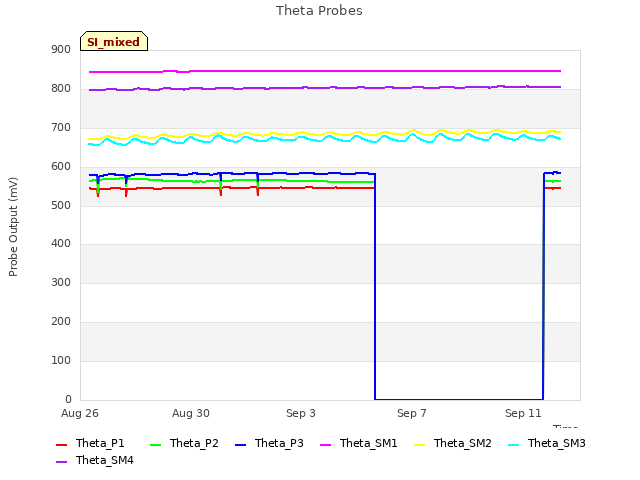Click the 500 y-axis tick label
This screenshot has width=640, height=480.
tap(61, 205)
